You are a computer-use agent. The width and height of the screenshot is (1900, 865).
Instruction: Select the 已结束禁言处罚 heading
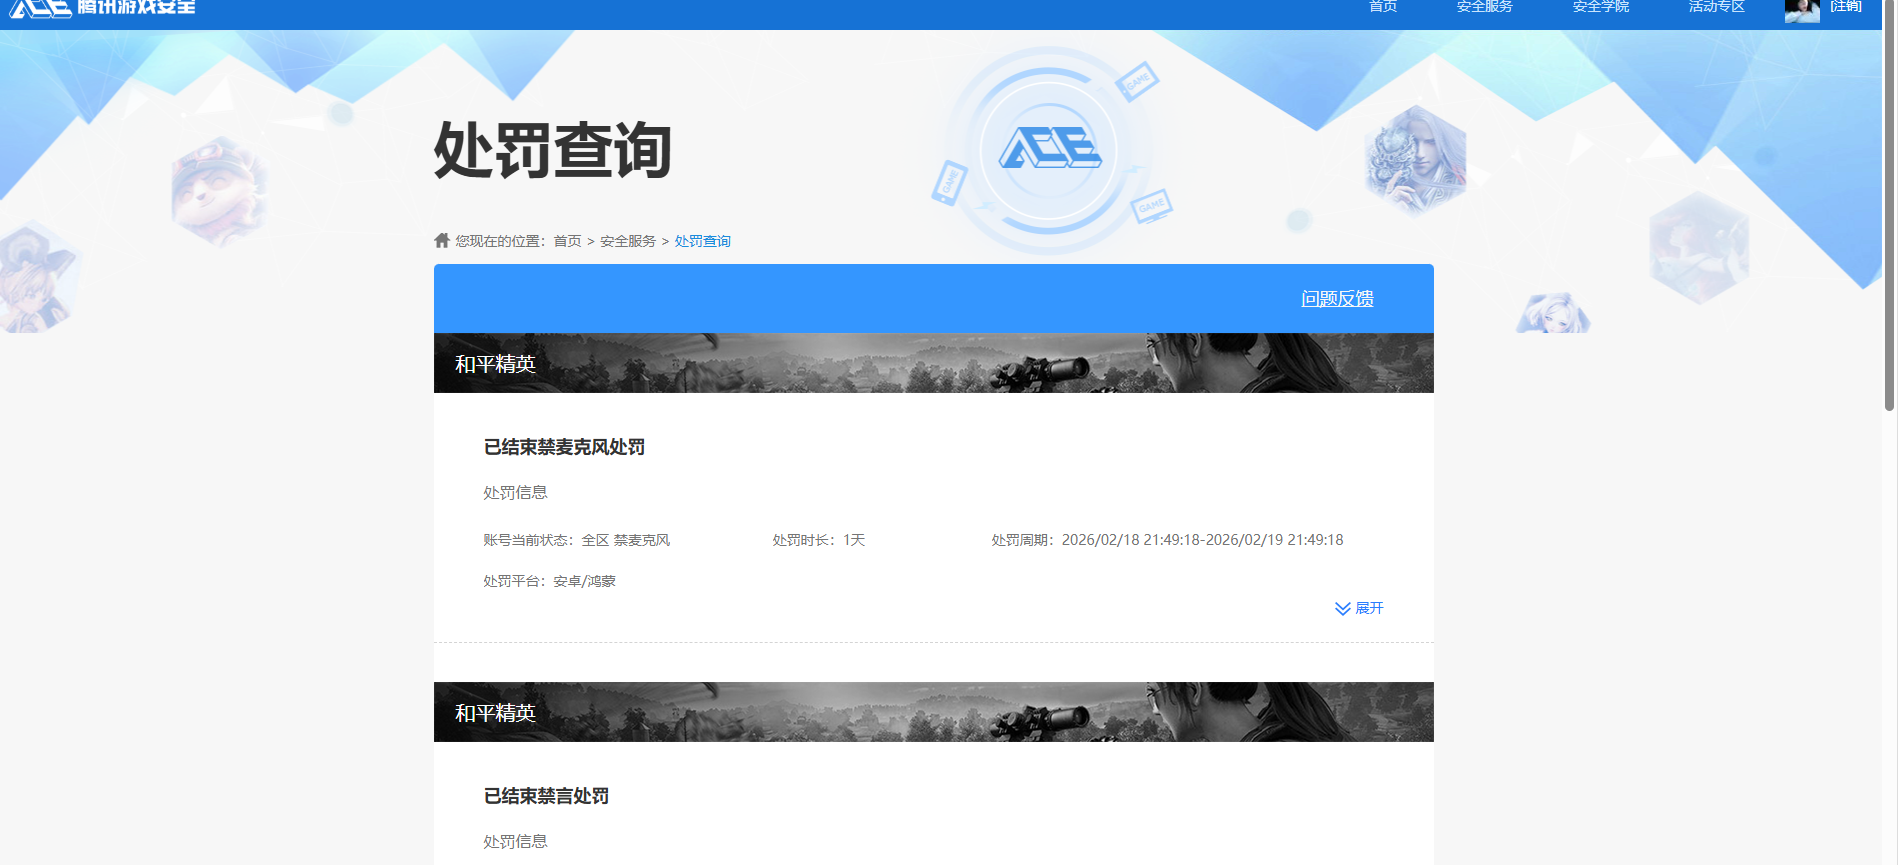[546, 796]
